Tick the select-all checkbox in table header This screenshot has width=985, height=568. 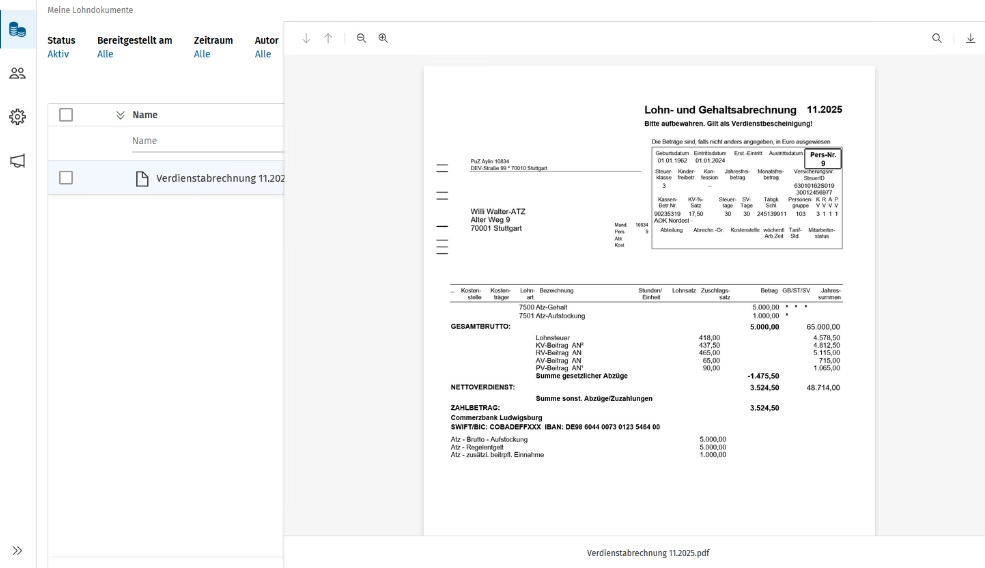point(66,115)
